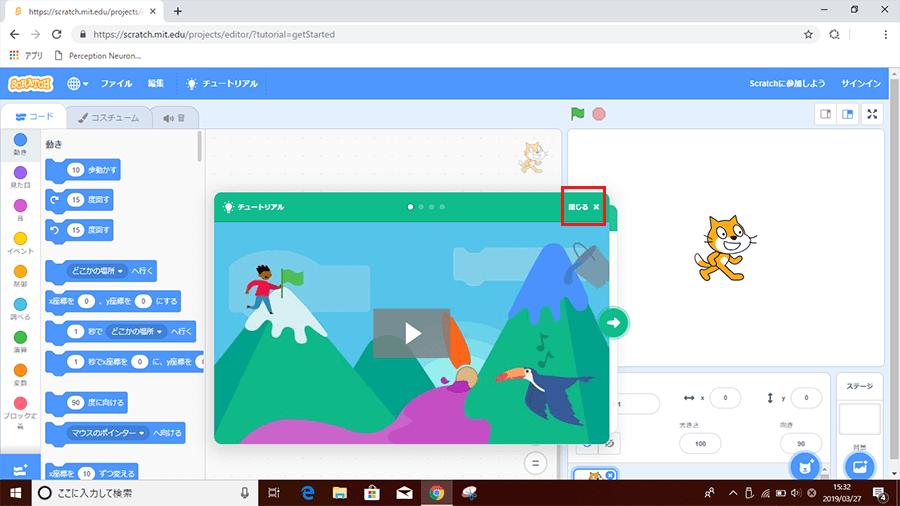Close the tutorial with 閉じる
Image resolution: width=900 pixels, height=506 pixels.
(x=584, y=207)
